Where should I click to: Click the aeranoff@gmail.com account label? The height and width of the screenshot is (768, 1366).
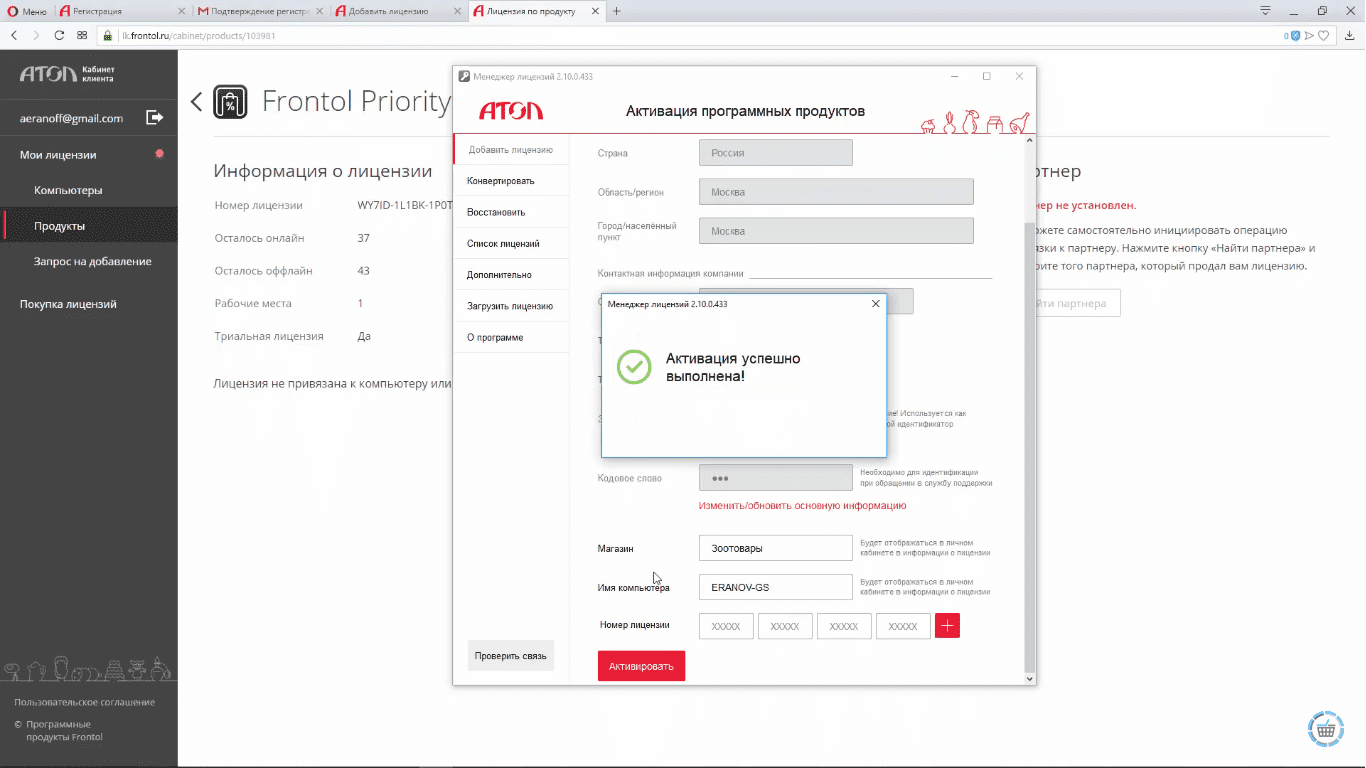pyautogui.click(x=71, y=118)
